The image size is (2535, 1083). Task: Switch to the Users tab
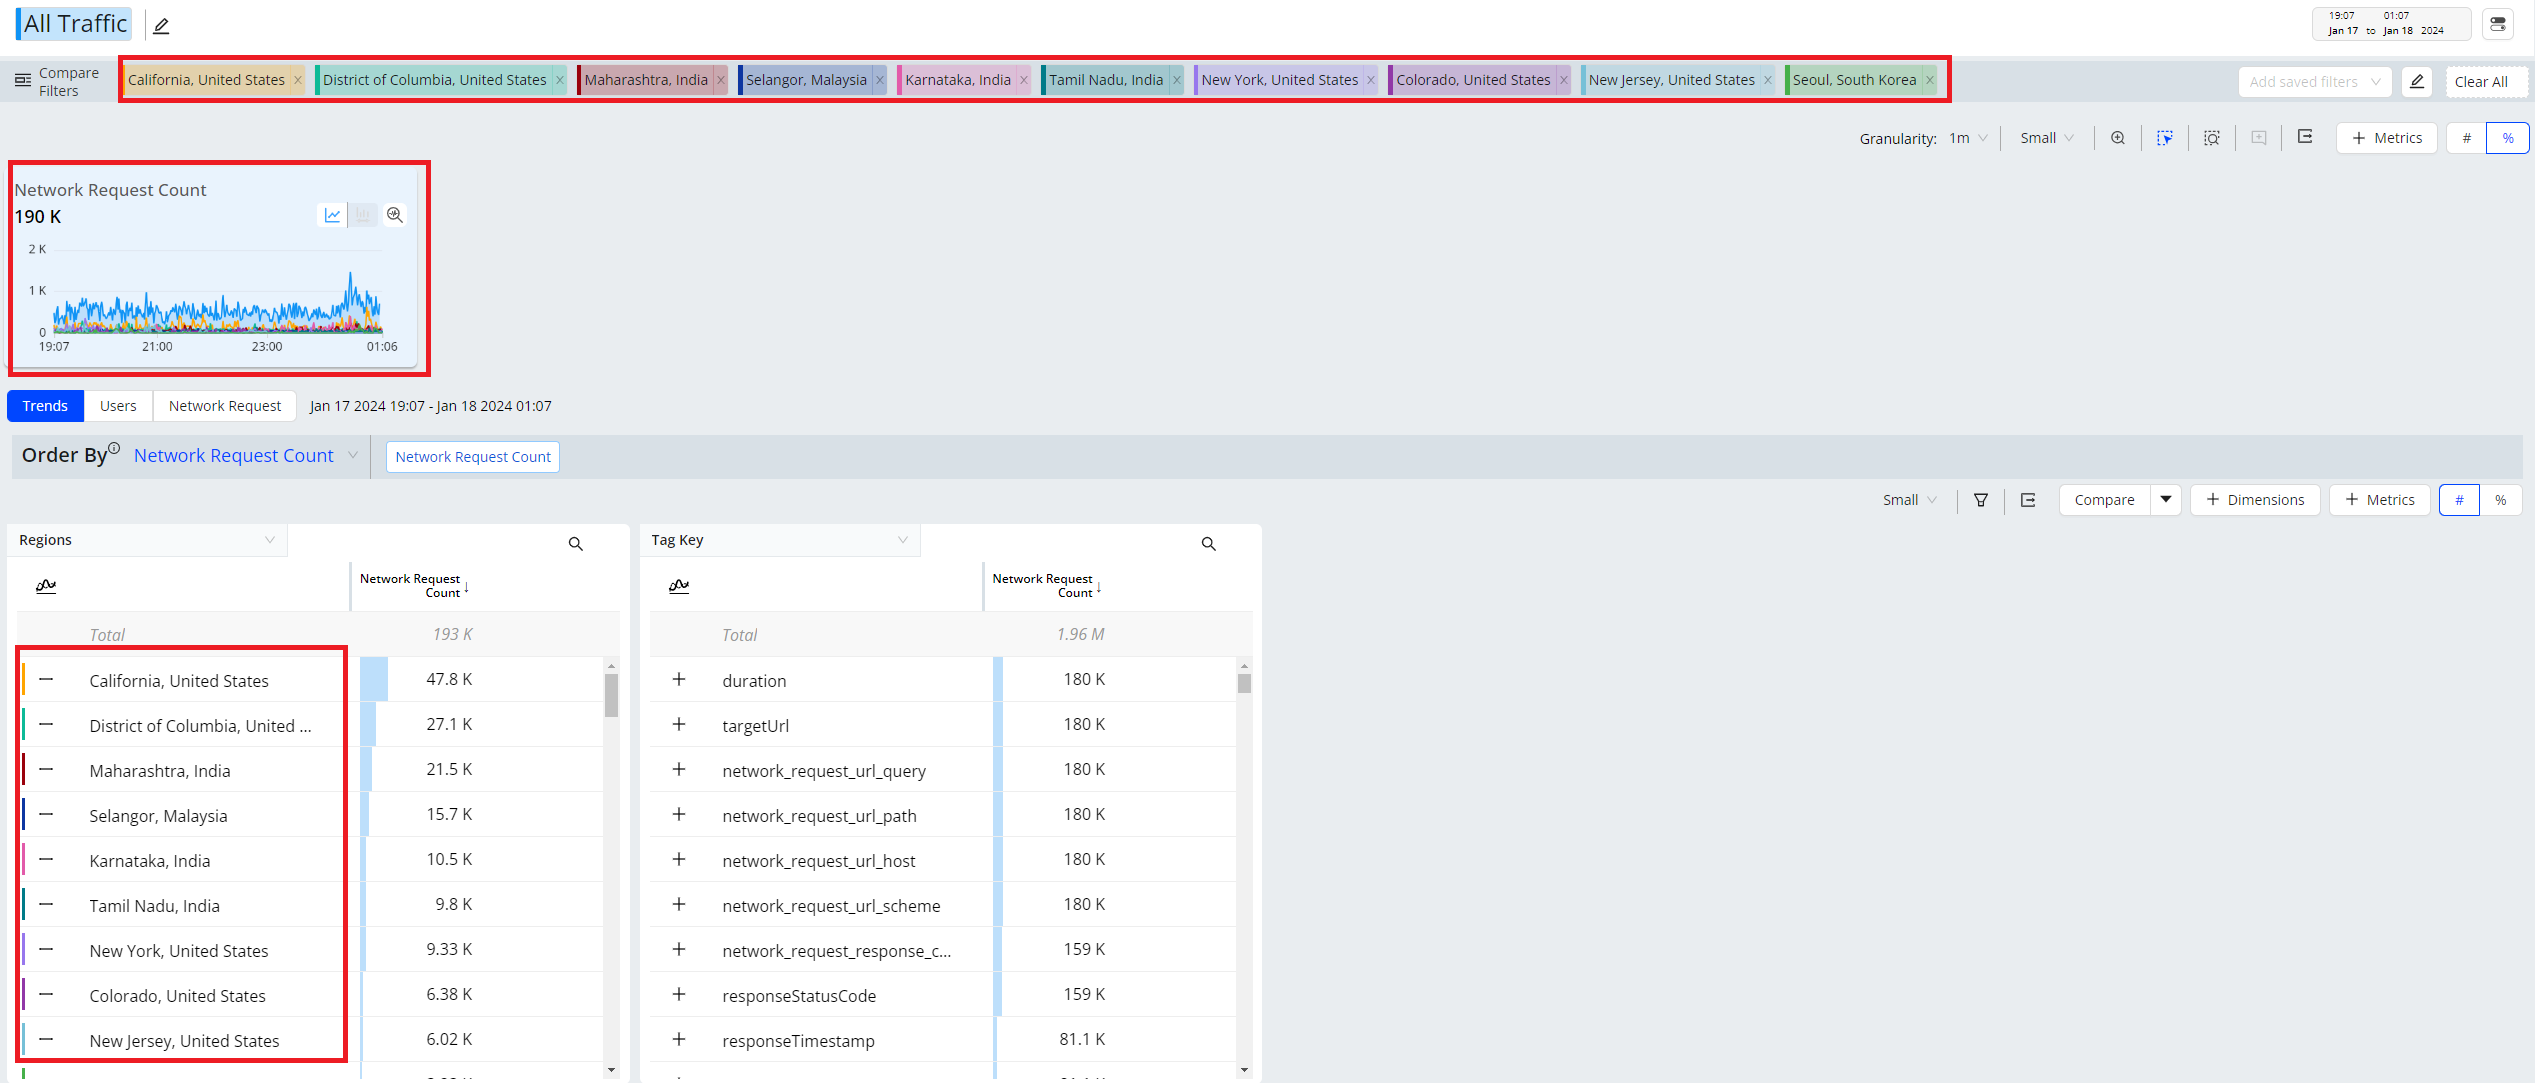pos(118,406)
